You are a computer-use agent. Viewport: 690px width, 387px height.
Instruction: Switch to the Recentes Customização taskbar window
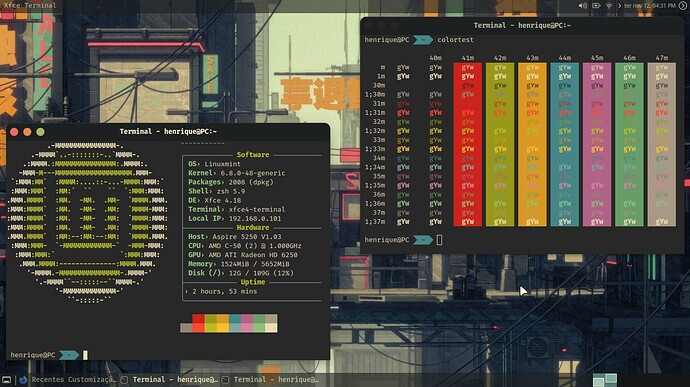(74, 380)
